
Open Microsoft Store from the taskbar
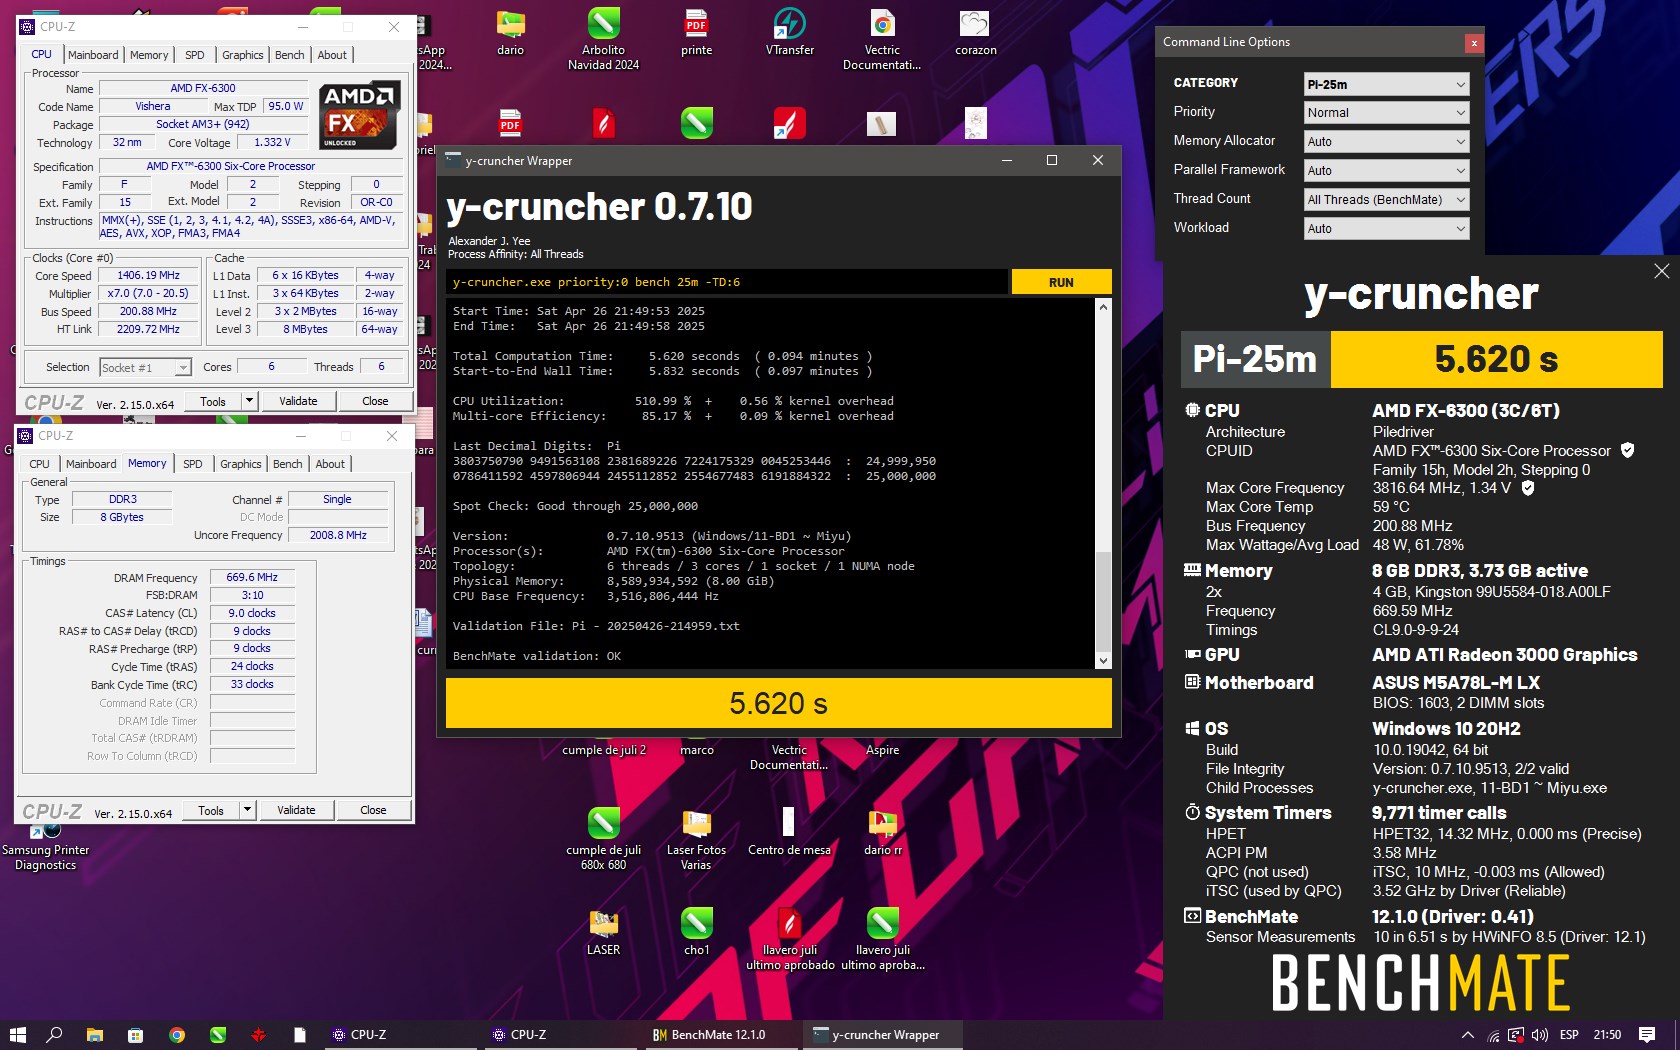136,1035
